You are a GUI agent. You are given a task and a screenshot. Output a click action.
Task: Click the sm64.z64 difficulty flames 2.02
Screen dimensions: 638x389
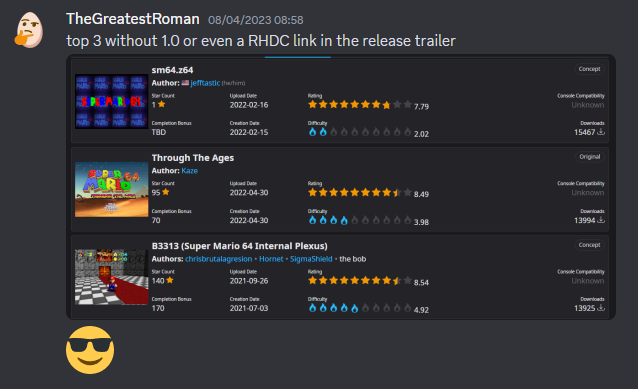[360, 132]
